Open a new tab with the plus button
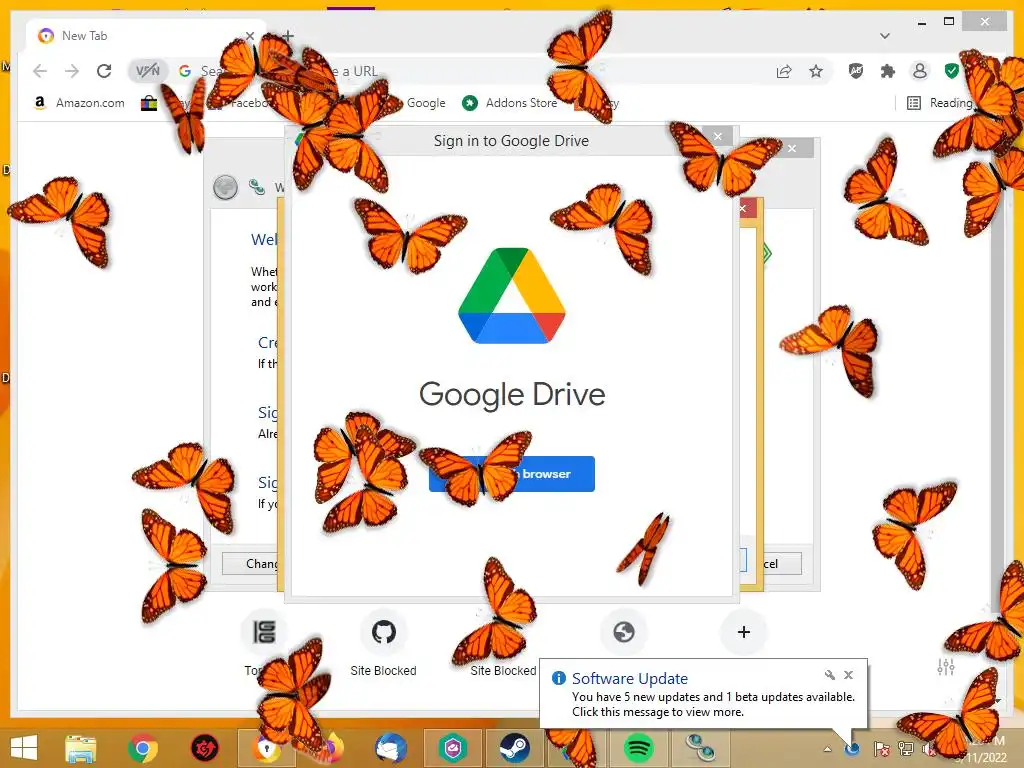This screenshot has height=768, width=1024. click(x=288, y=36)
